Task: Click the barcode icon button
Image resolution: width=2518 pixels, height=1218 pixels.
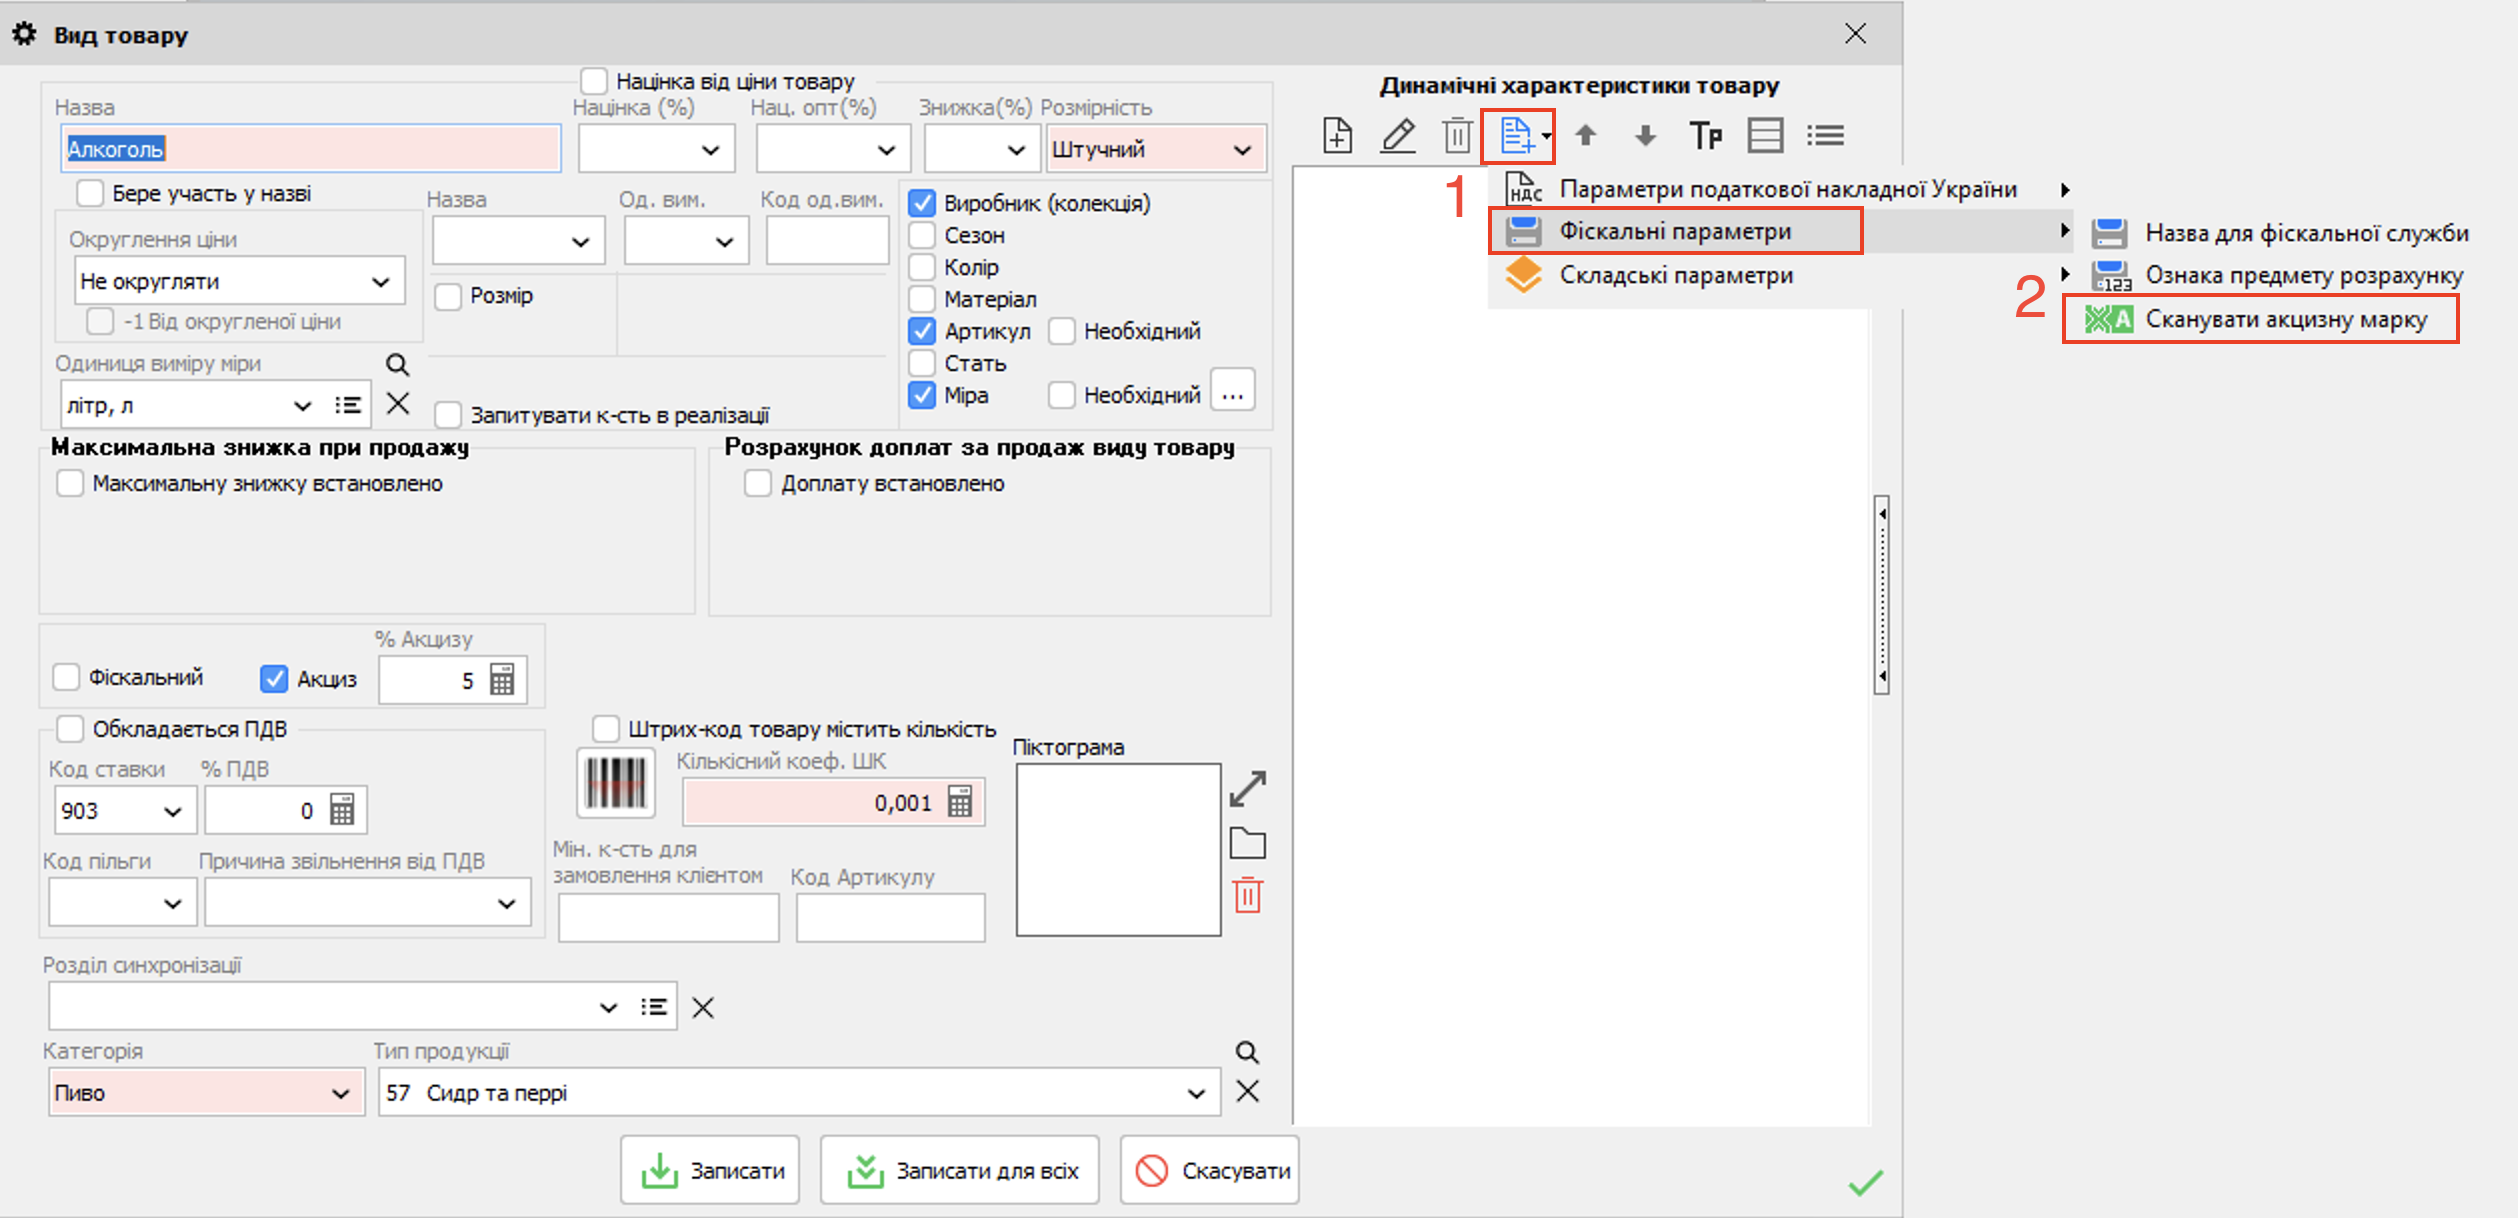Action: pyautogui.click(x=616, y=783)
